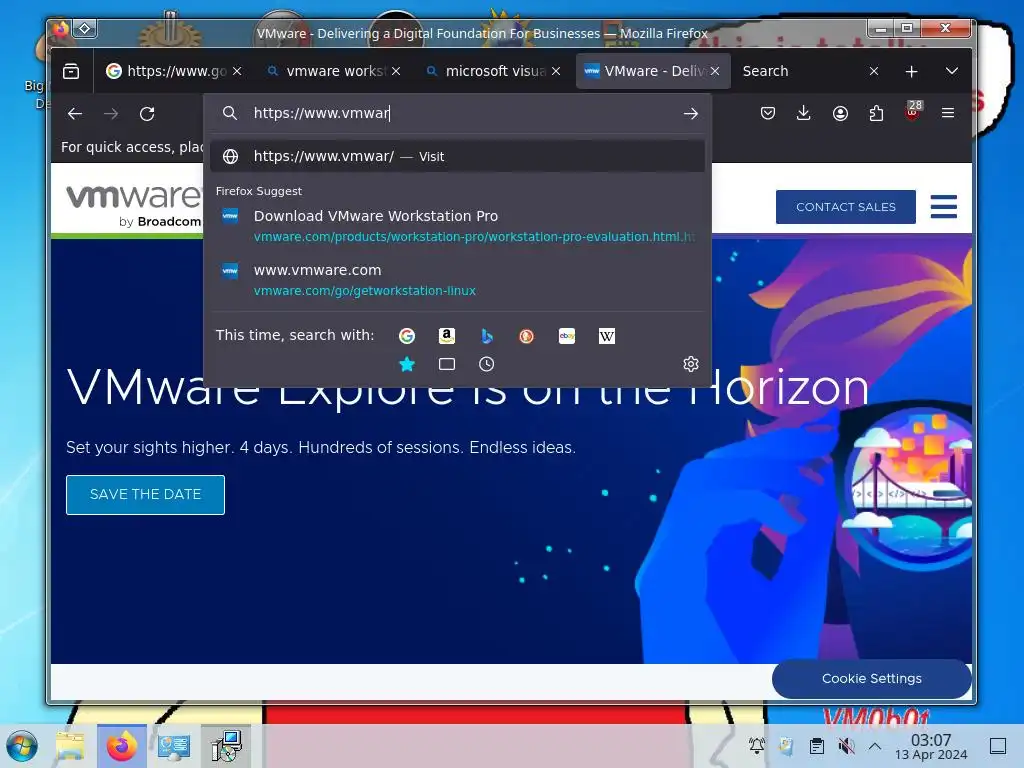Search this time with Google
This screenshot has height=768, width=1024.
tap(407, 336)
